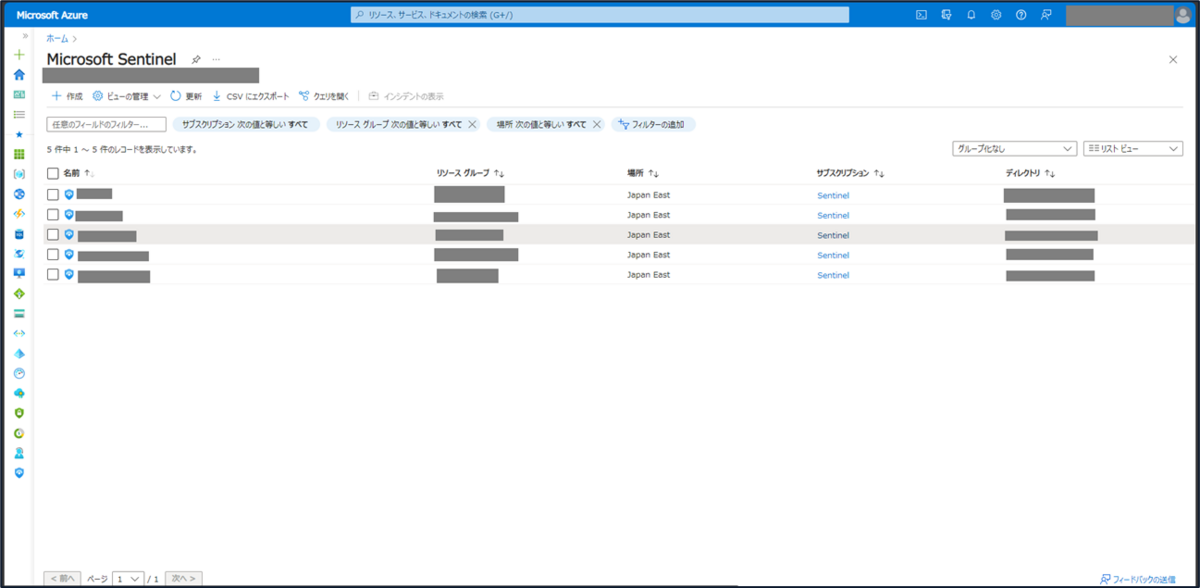Open Help and support person icon in sidebar

point(19,453)
